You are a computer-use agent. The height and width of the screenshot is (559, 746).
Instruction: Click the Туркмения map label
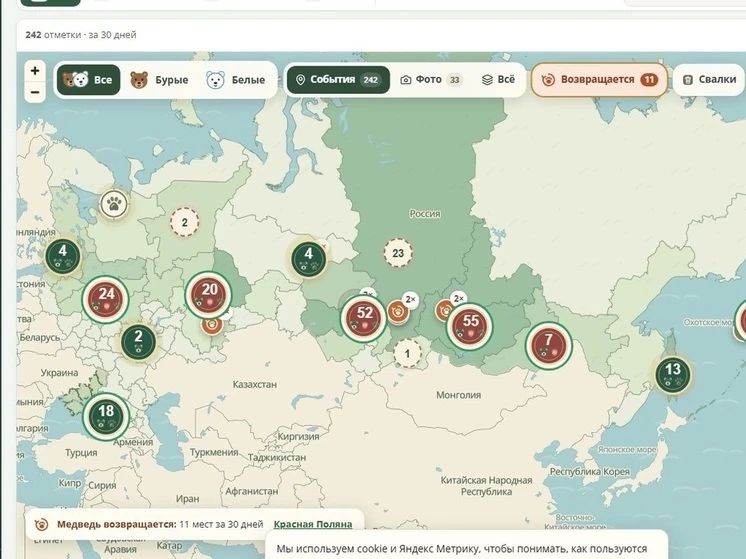pos(214,452)
